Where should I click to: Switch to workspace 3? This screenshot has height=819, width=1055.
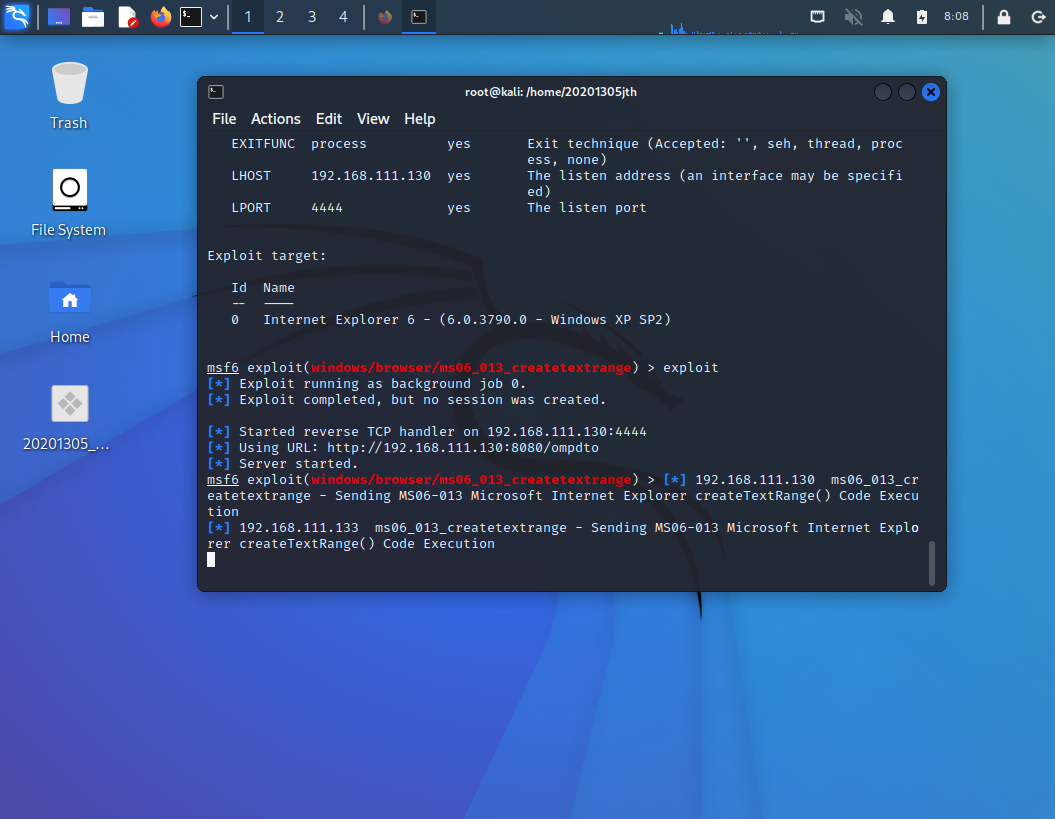[x=312, y=17]
